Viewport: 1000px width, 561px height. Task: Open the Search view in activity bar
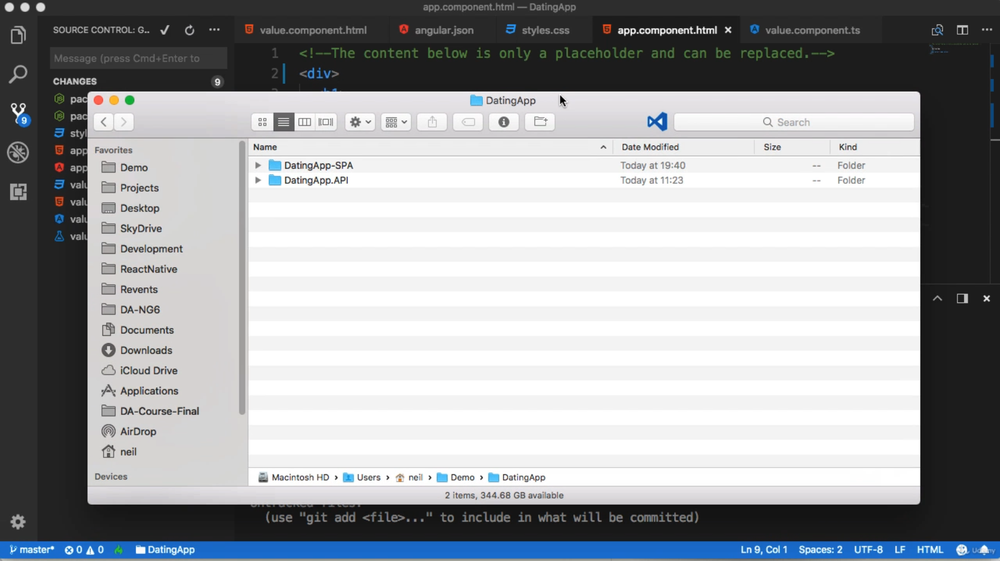tap(18, 74)
